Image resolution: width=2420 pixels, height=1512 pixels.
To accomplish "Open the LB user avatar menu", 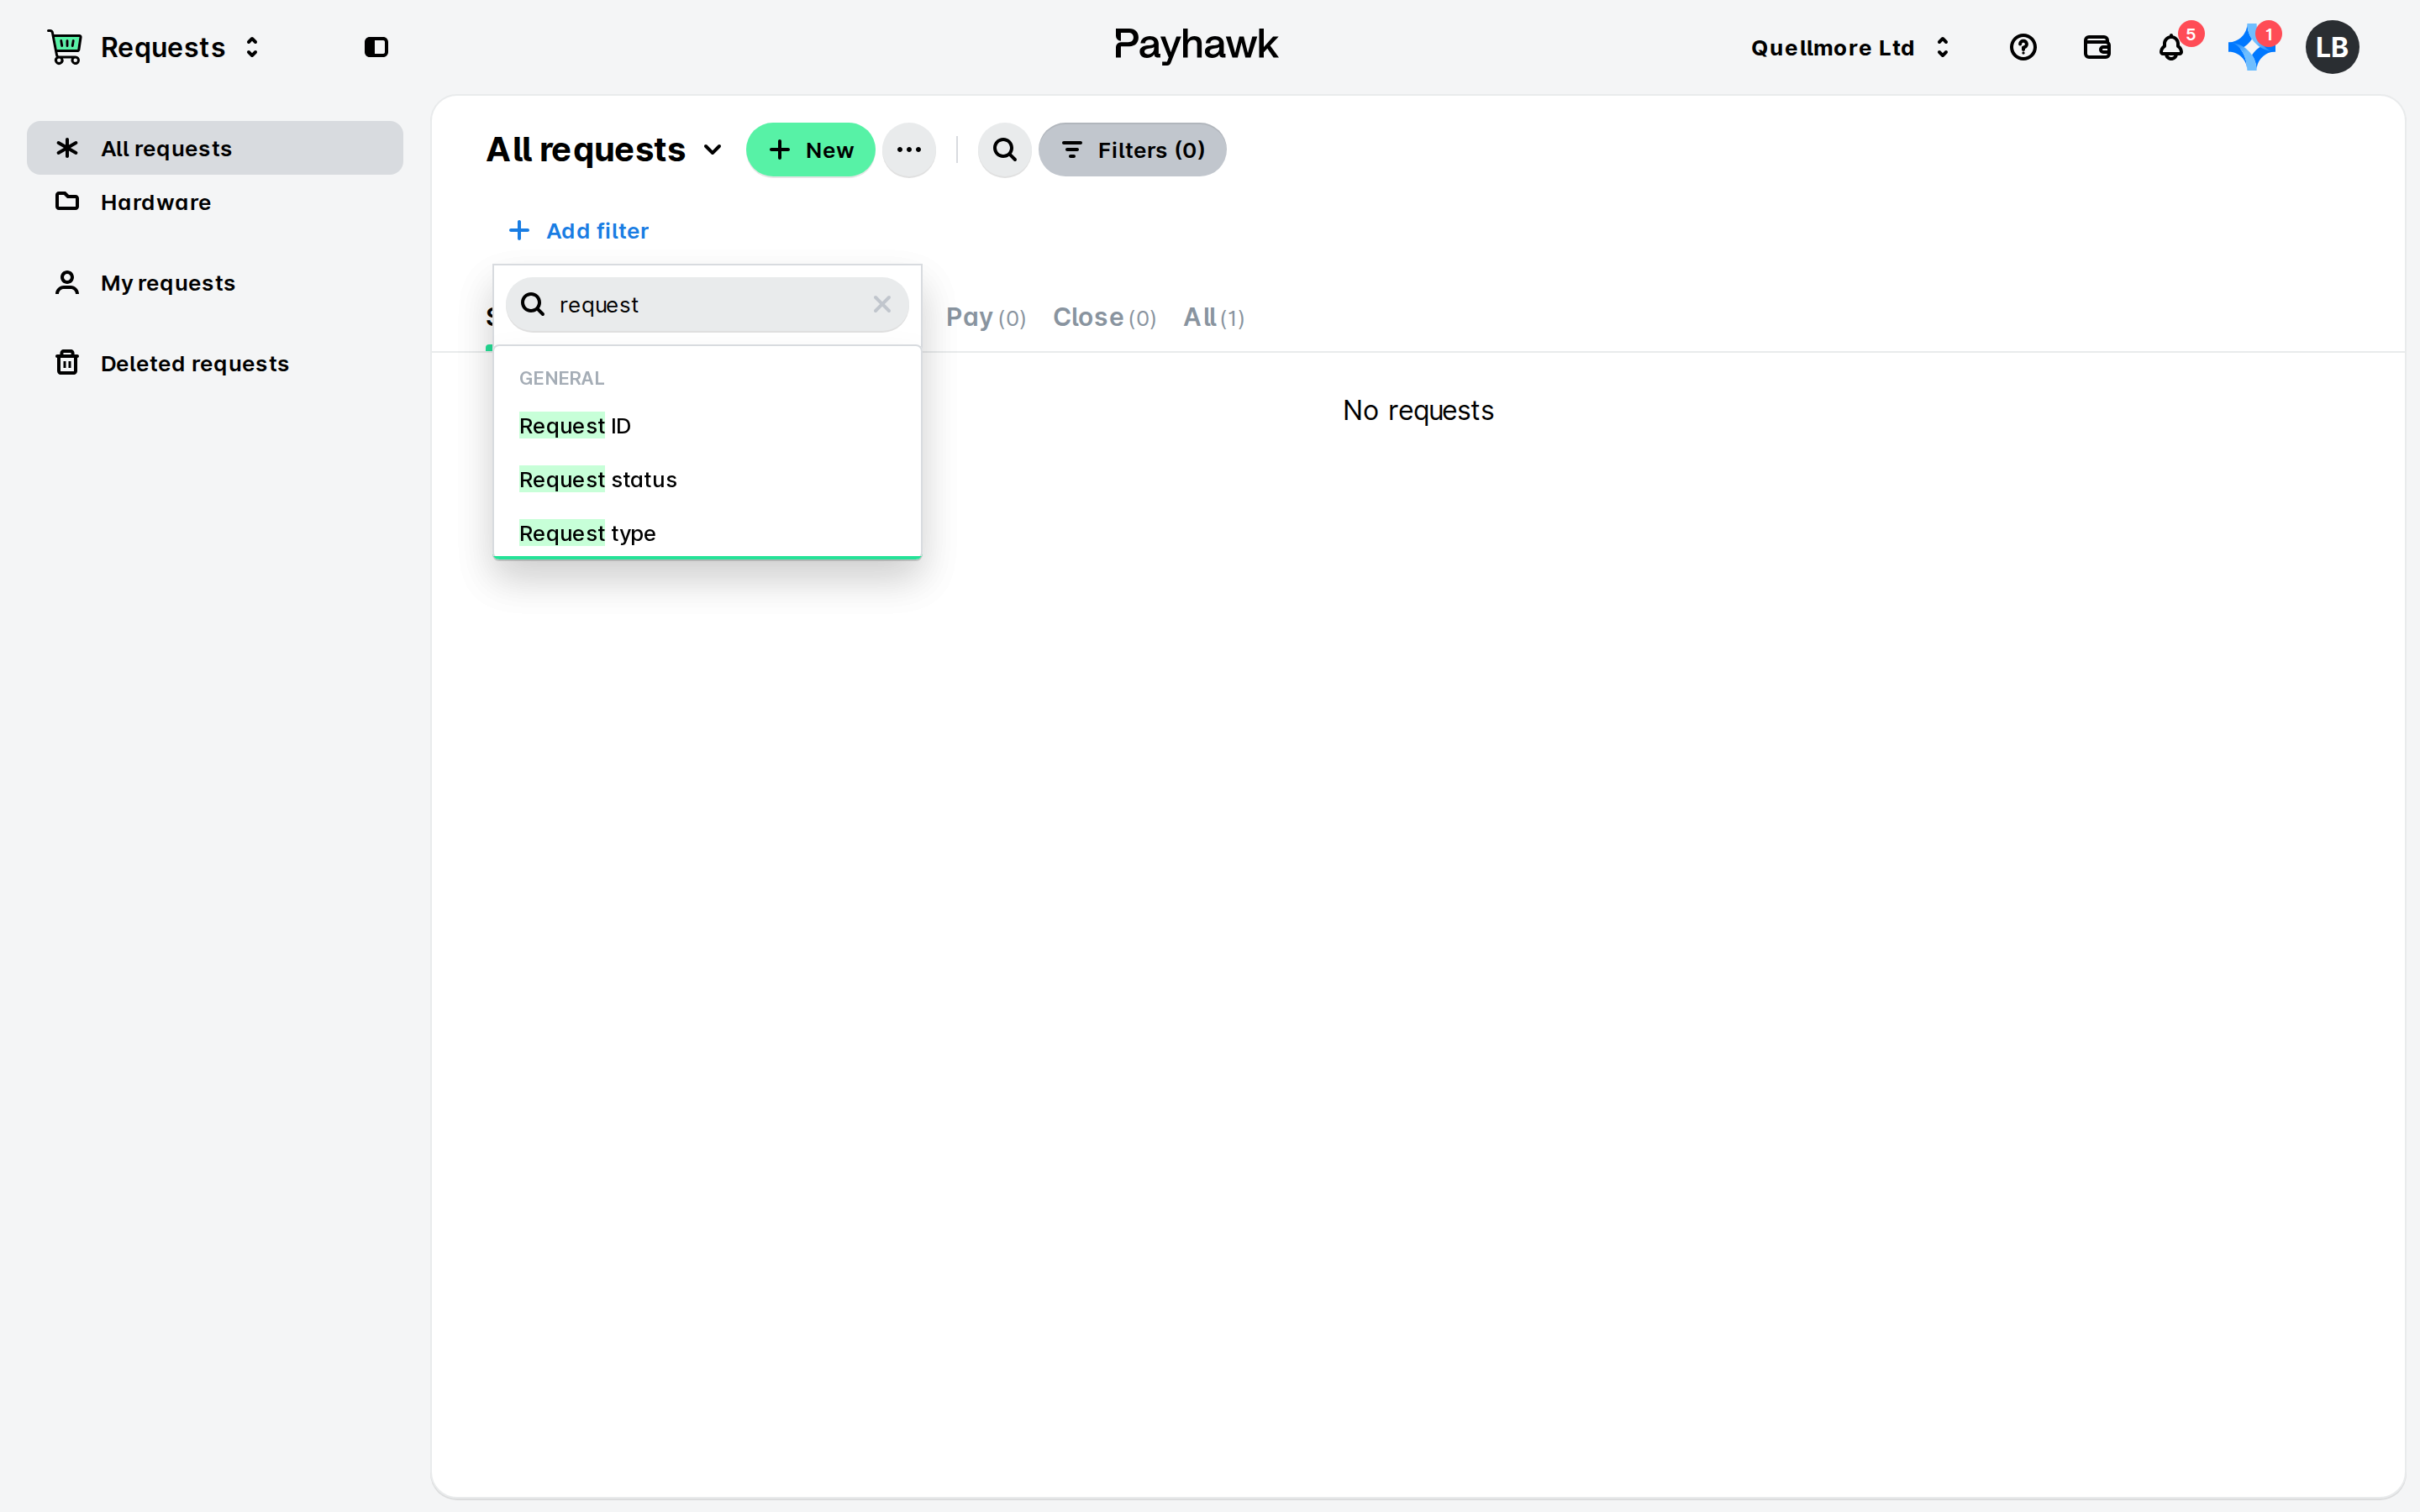I will coord(2332,47).
